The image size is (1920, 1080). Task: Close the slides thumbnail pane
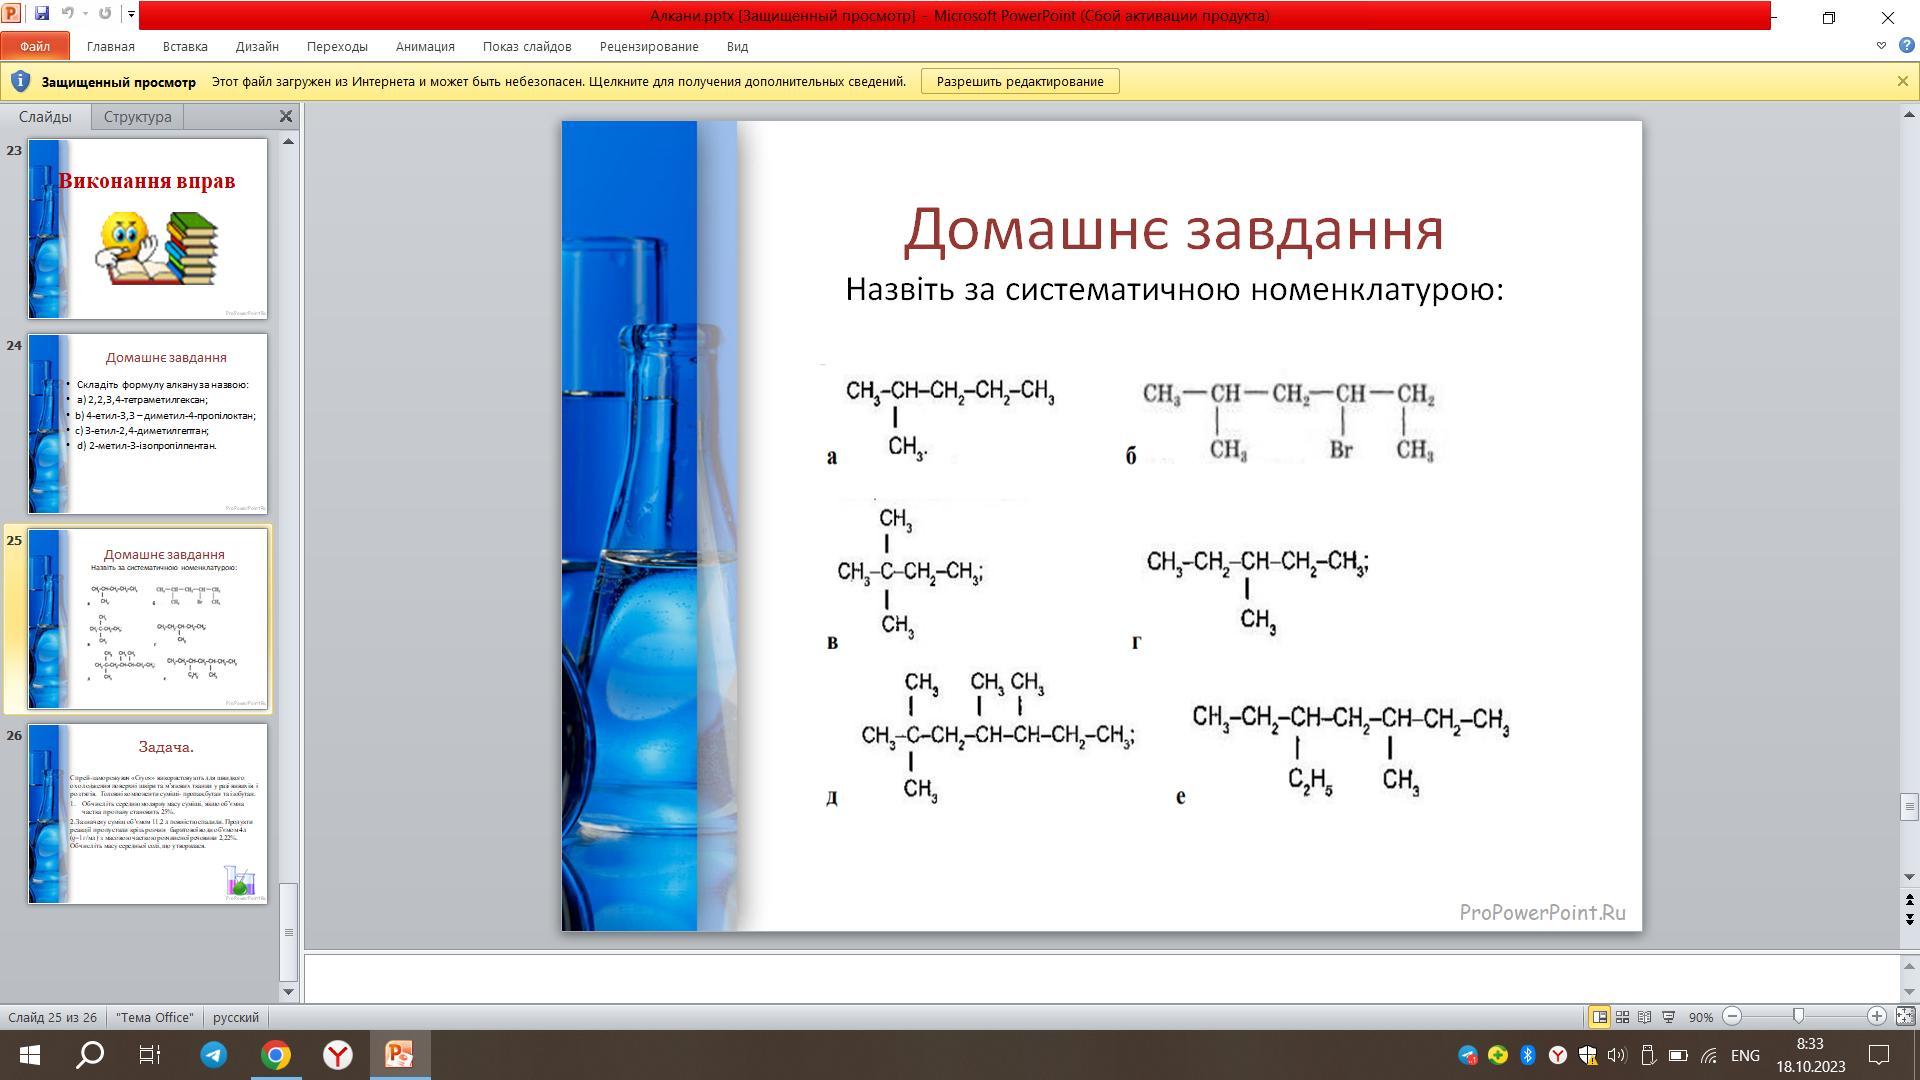[x=285, y=117]
